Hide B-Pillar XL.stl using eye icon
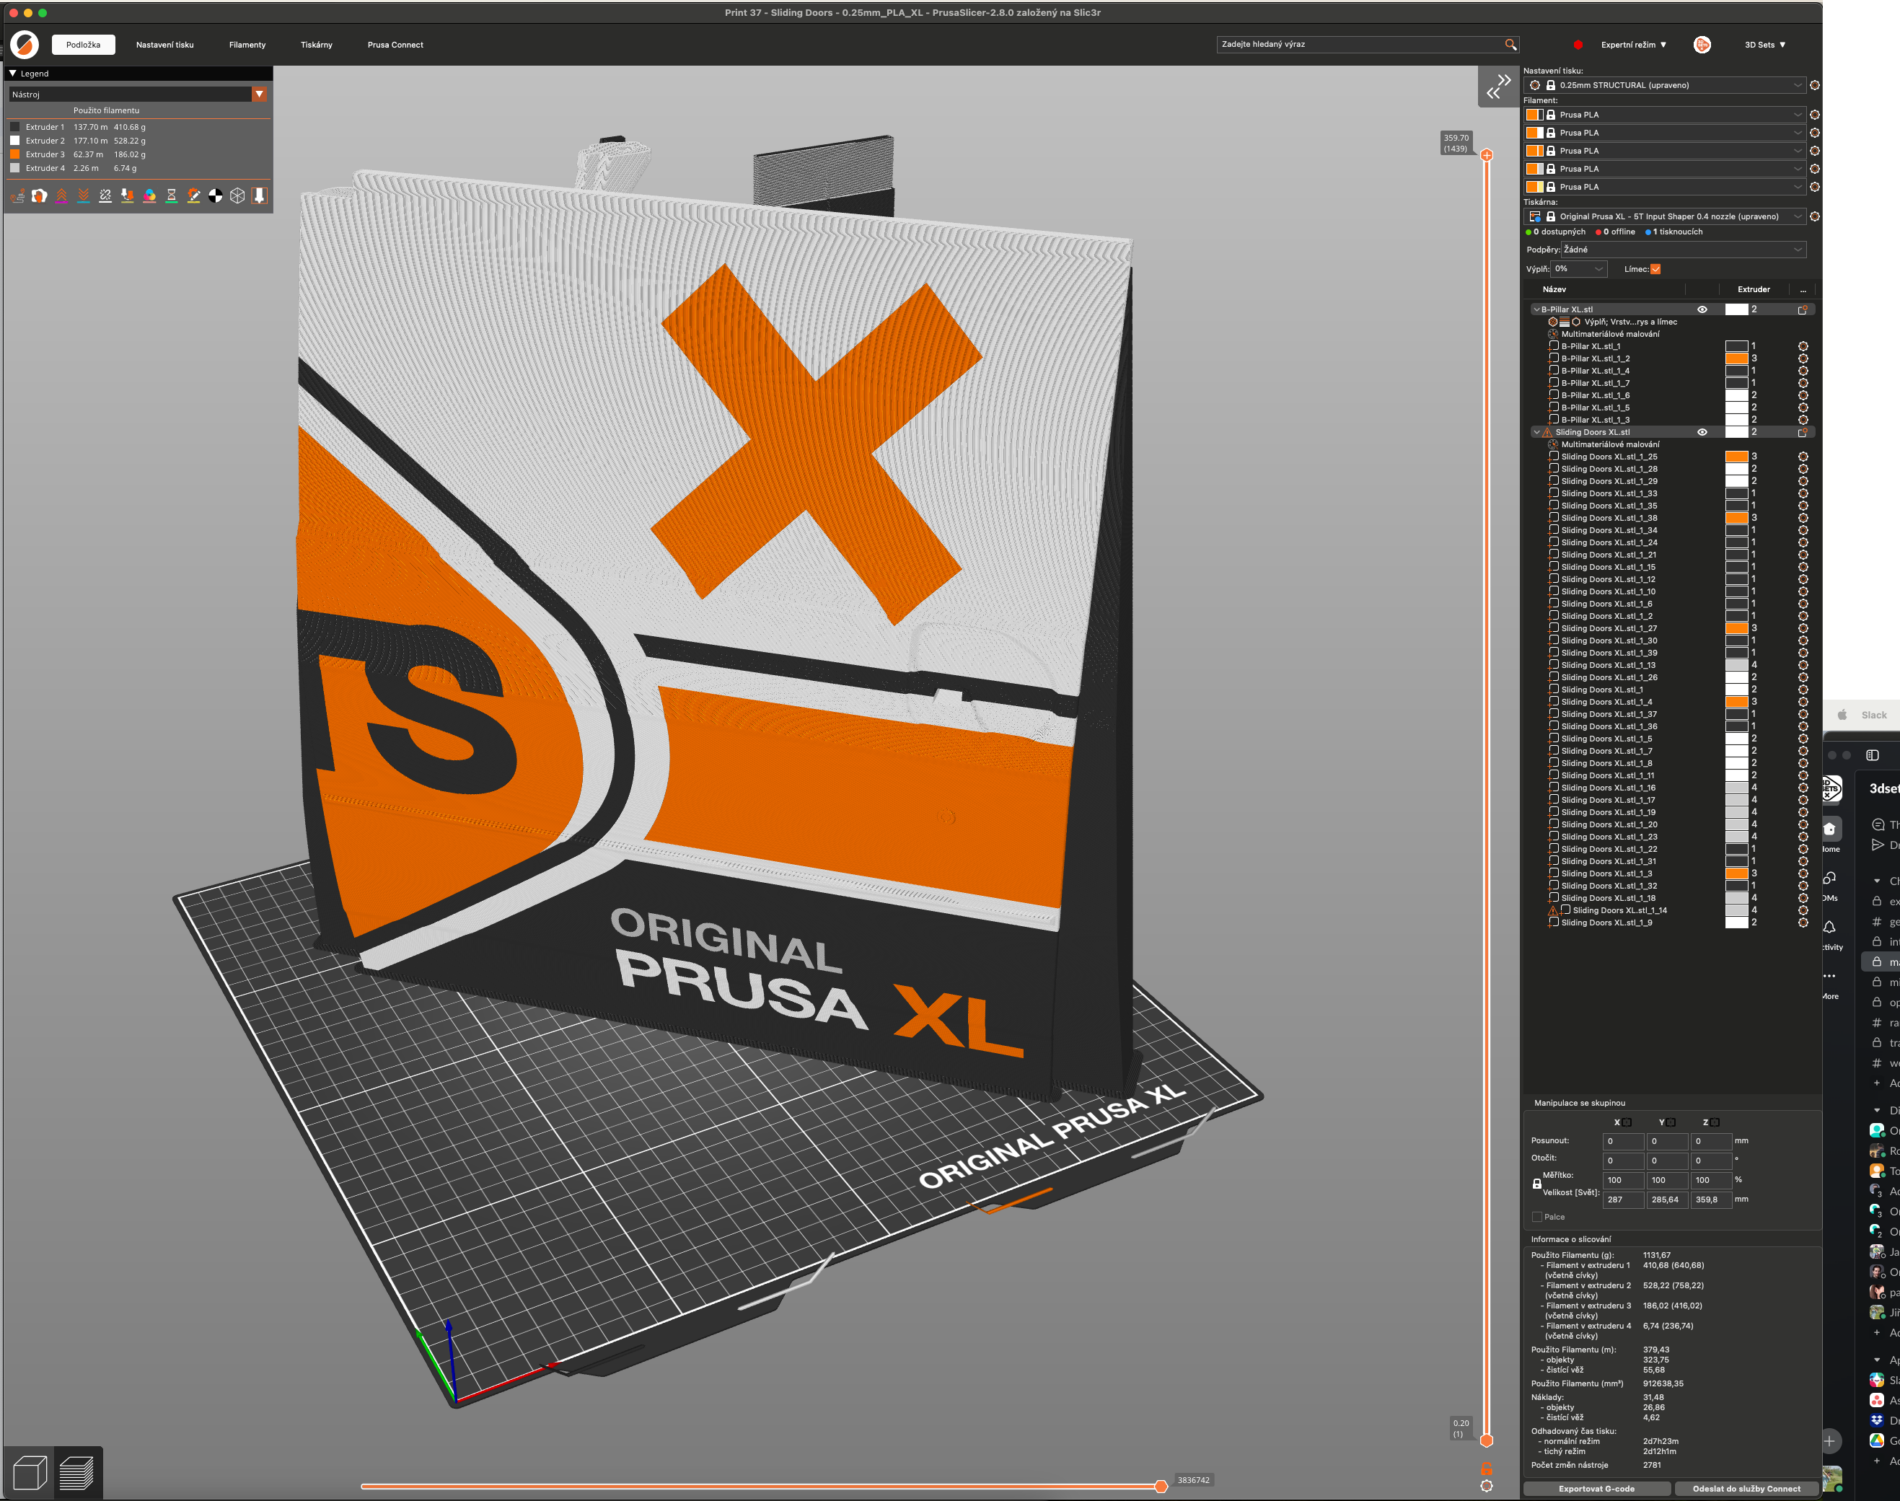1900x1501 pixels. [x=1702, y=310]
